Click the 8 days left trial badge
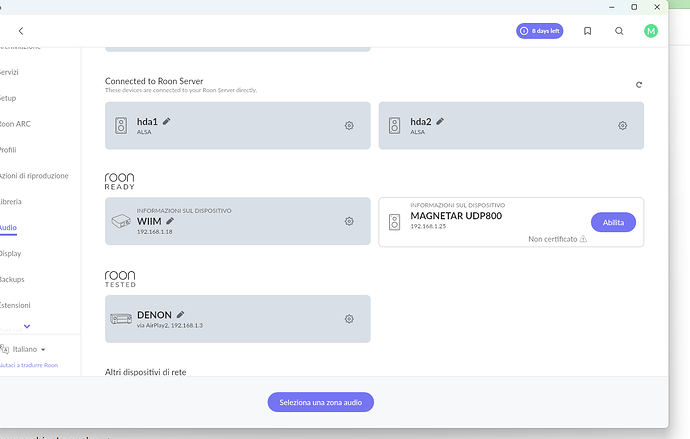This screenshot has height=439, width=690. click(x=539, y=31)
